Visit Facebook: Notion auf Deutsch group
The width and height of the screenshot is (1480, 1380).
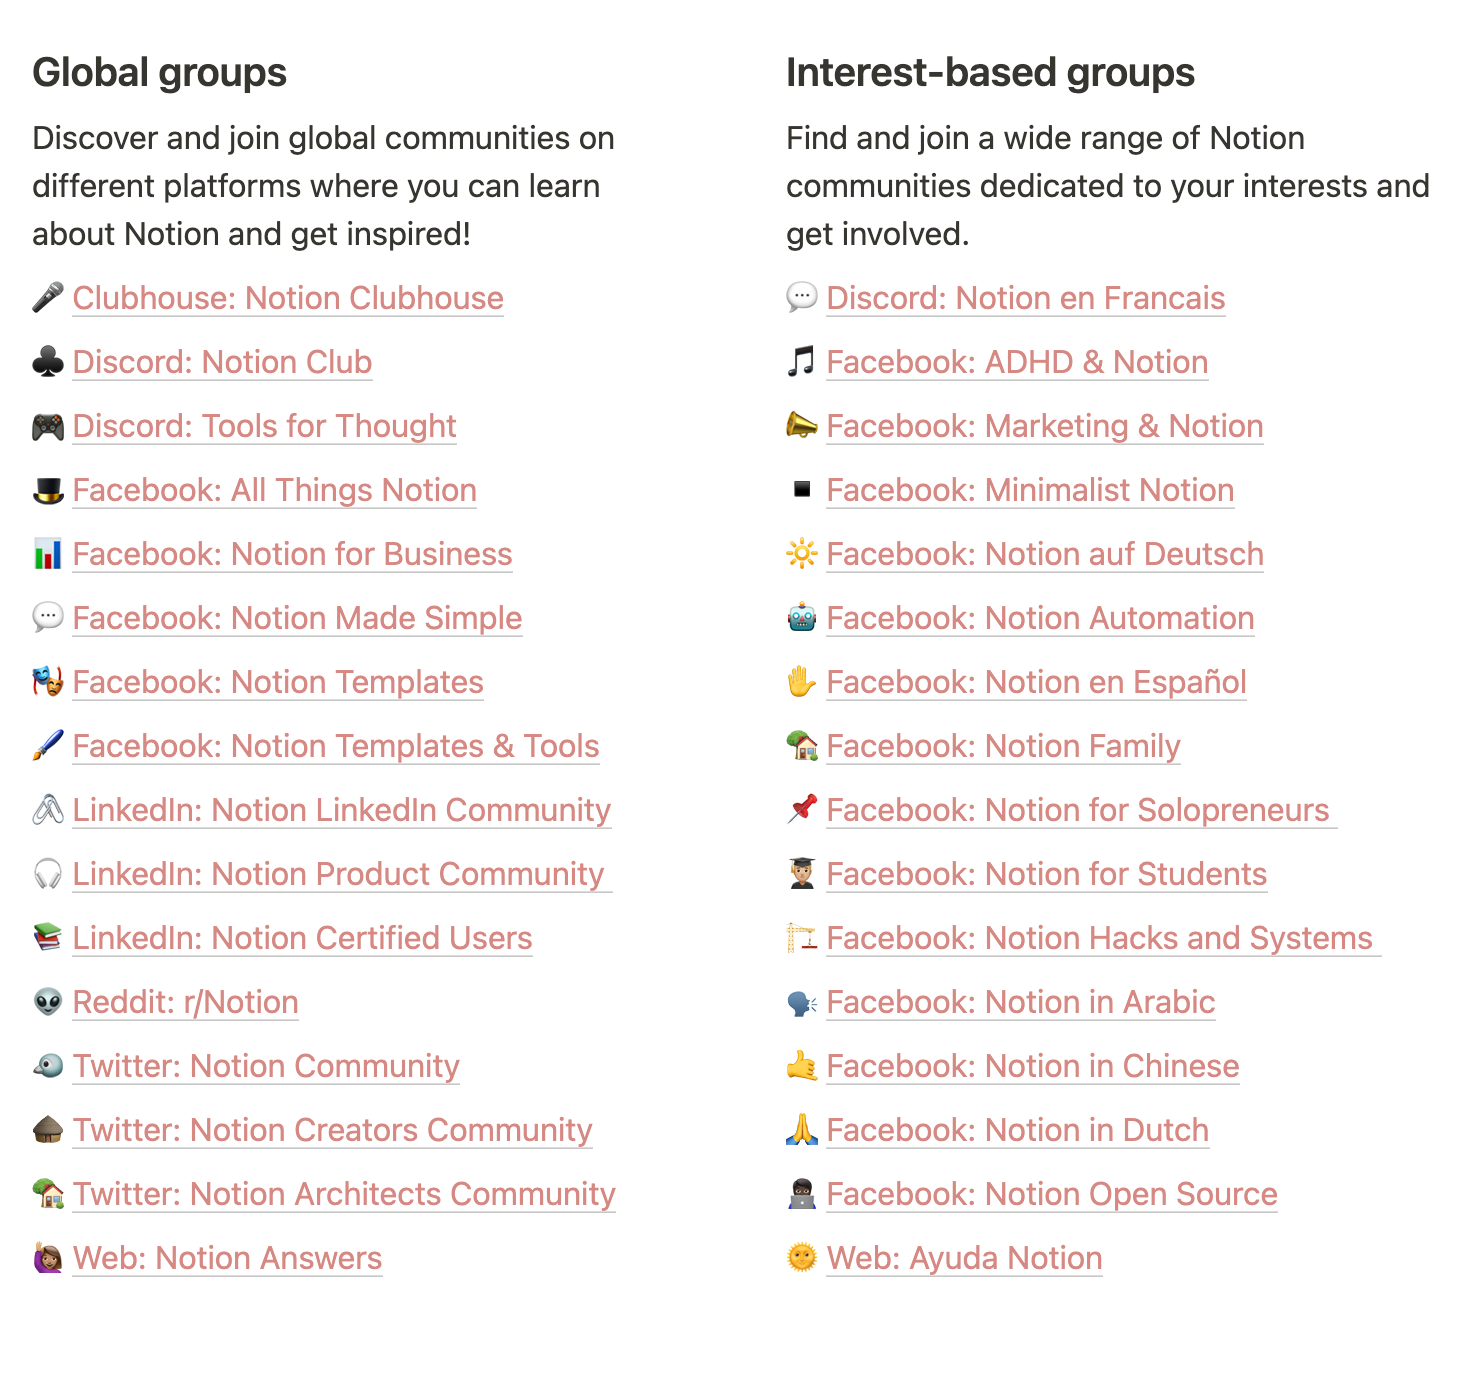coord(1044,555)
